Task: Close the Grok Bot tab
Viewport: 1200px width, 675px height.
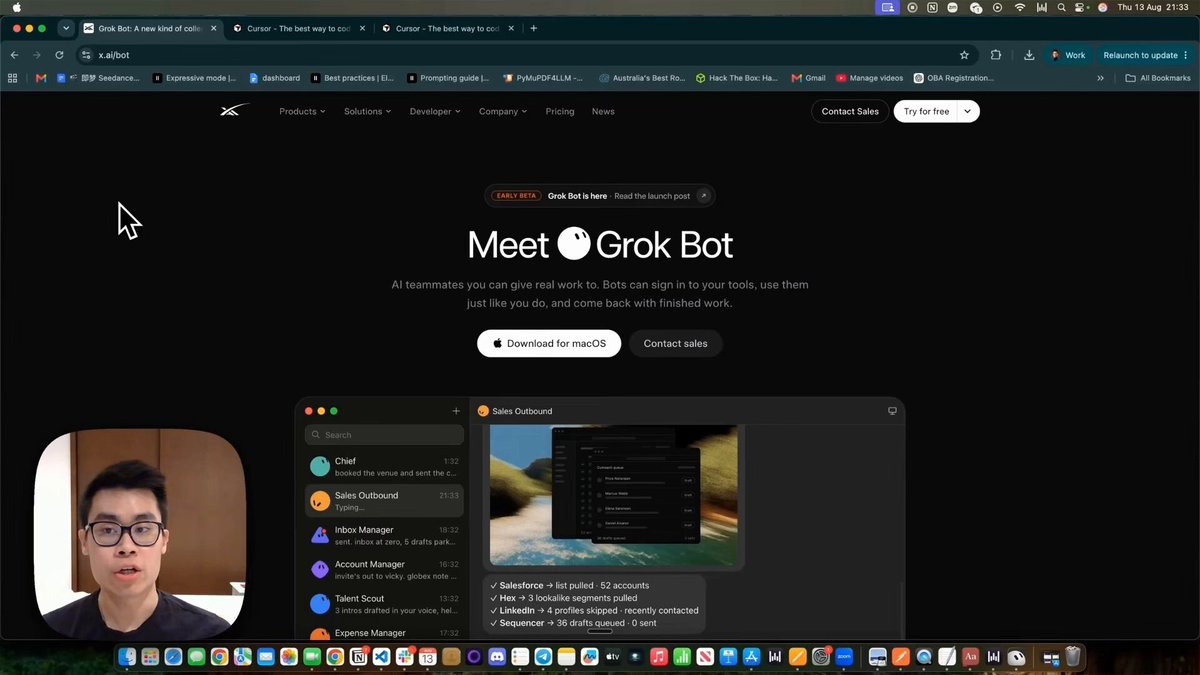Action: coord(213,28)
